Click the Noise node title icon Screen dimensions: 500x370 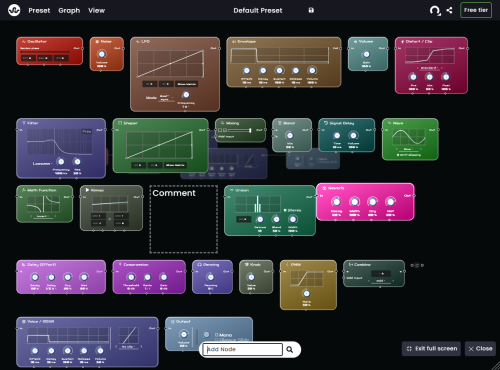97,42
